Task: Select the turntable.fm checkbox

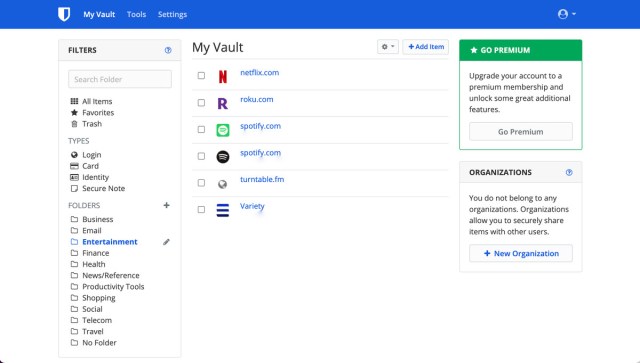Action: 201,183
